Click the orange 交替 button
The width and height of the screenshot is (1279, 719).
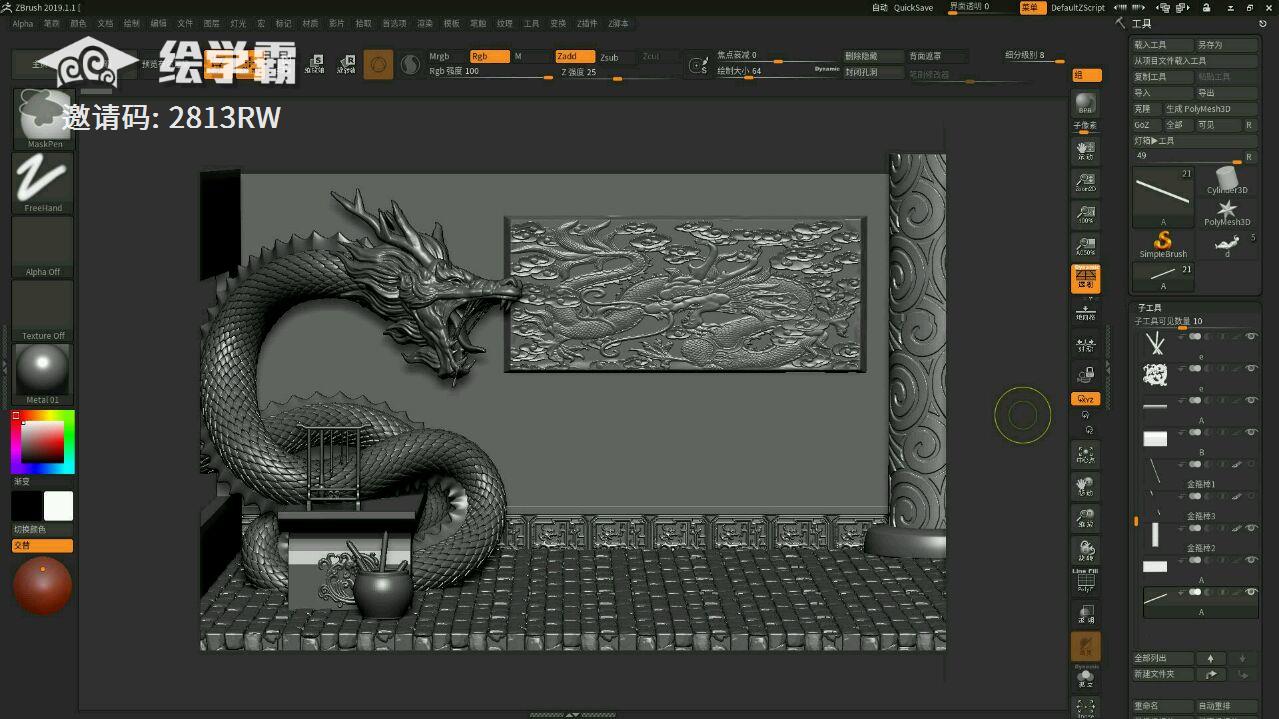[42, 546]
